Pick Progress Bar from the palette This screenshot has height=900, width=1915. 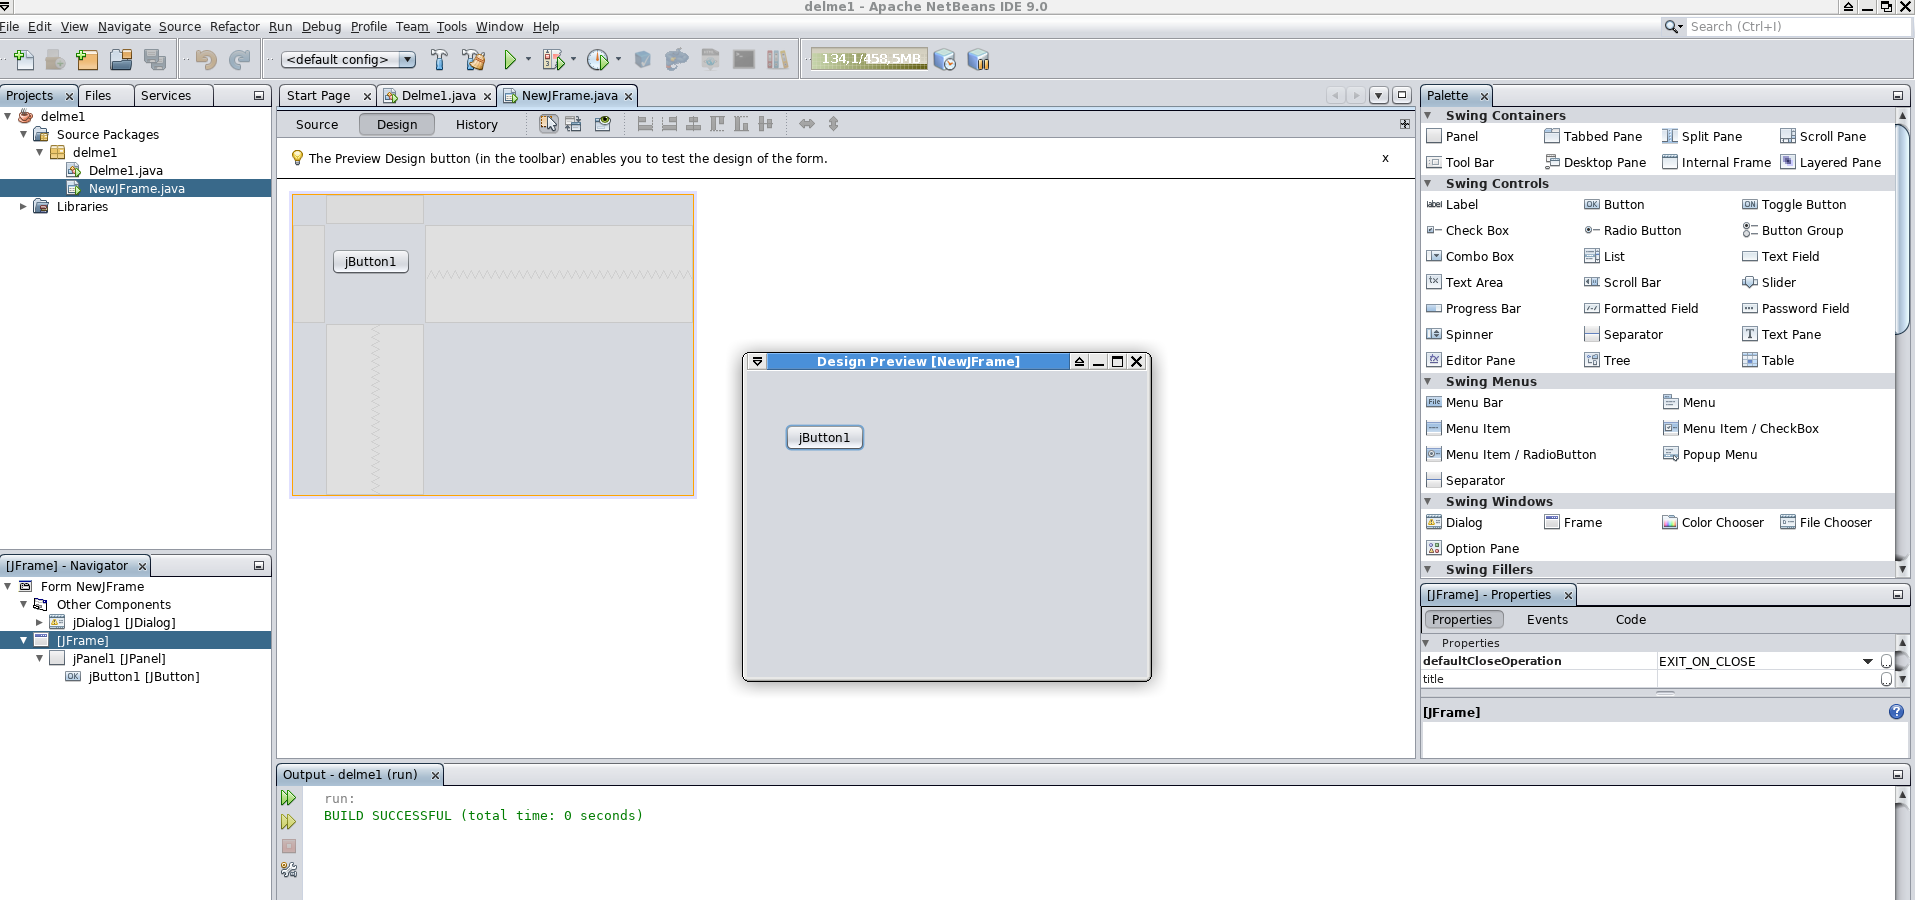(1473, 308)
